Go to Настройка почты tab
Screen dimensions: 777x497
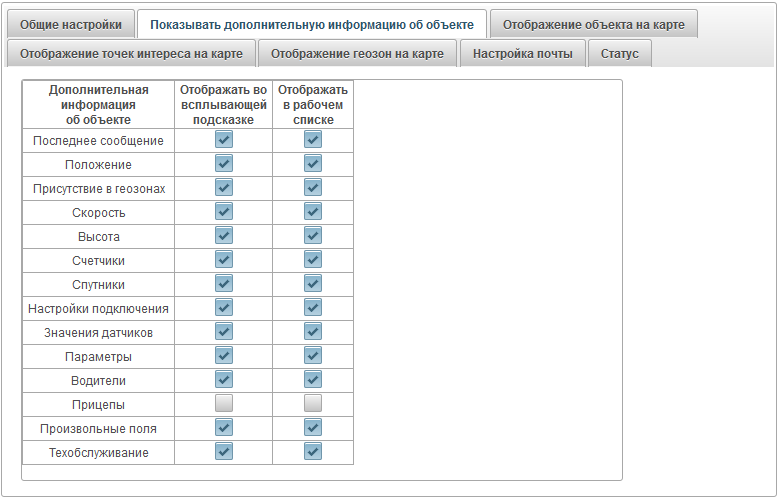522,54
